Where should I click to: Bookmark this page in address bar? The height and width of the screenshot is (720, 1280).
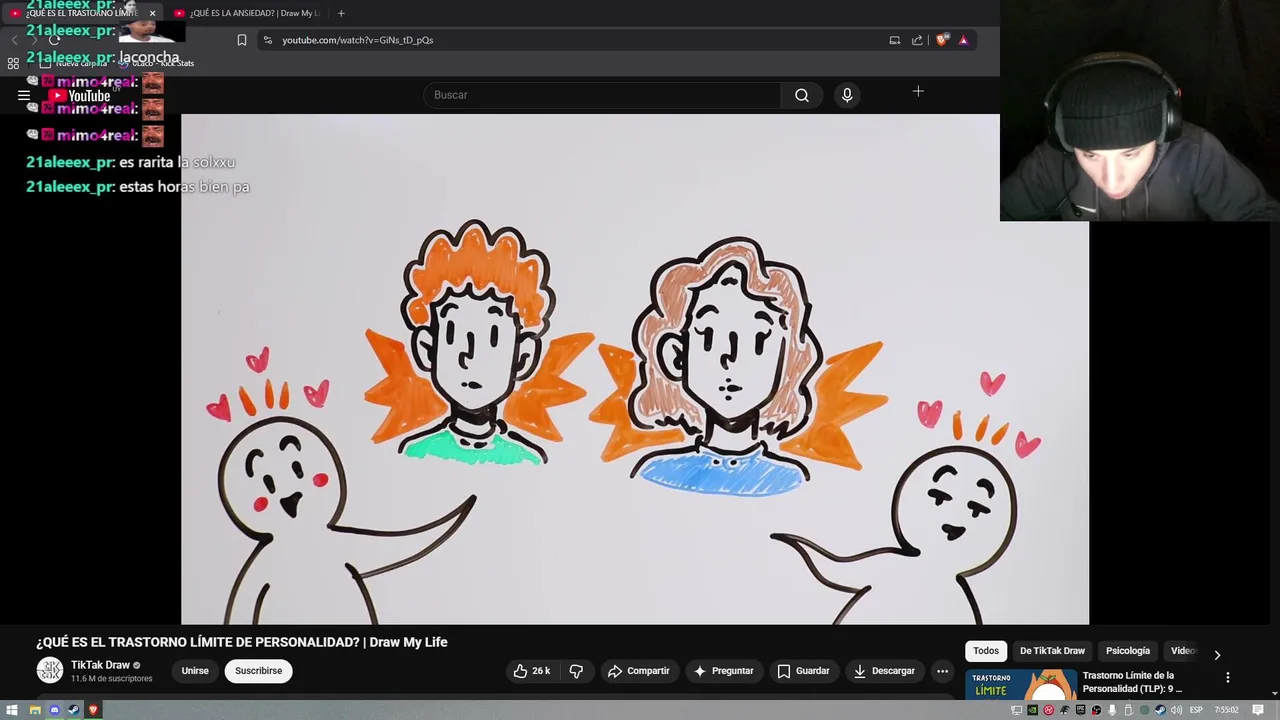click(x=242, y=40)
